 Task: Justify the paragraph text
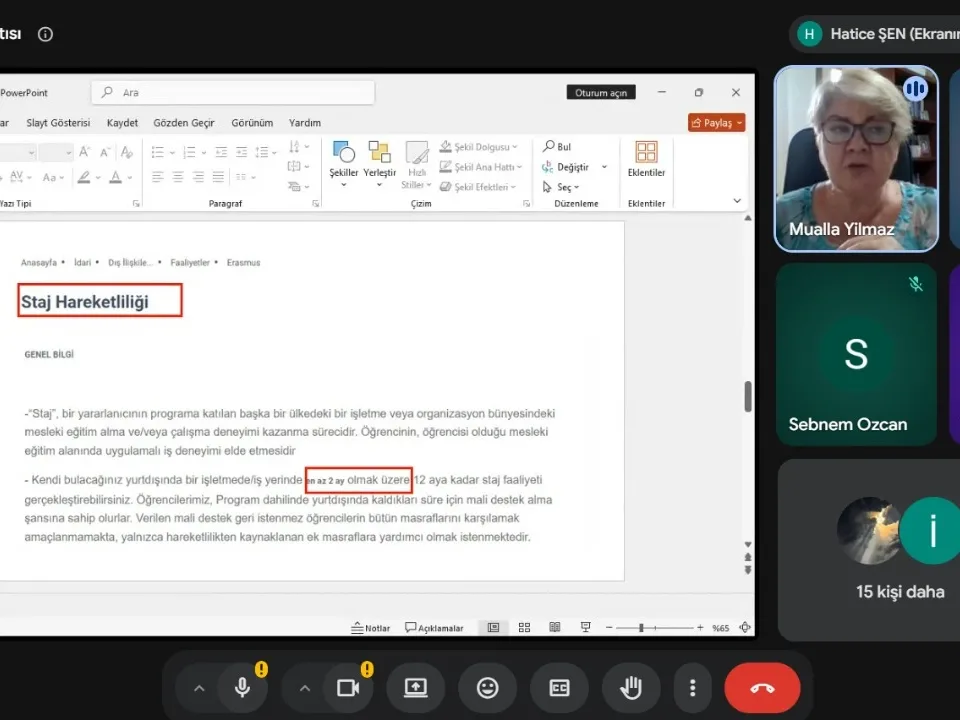pos(218,177)
